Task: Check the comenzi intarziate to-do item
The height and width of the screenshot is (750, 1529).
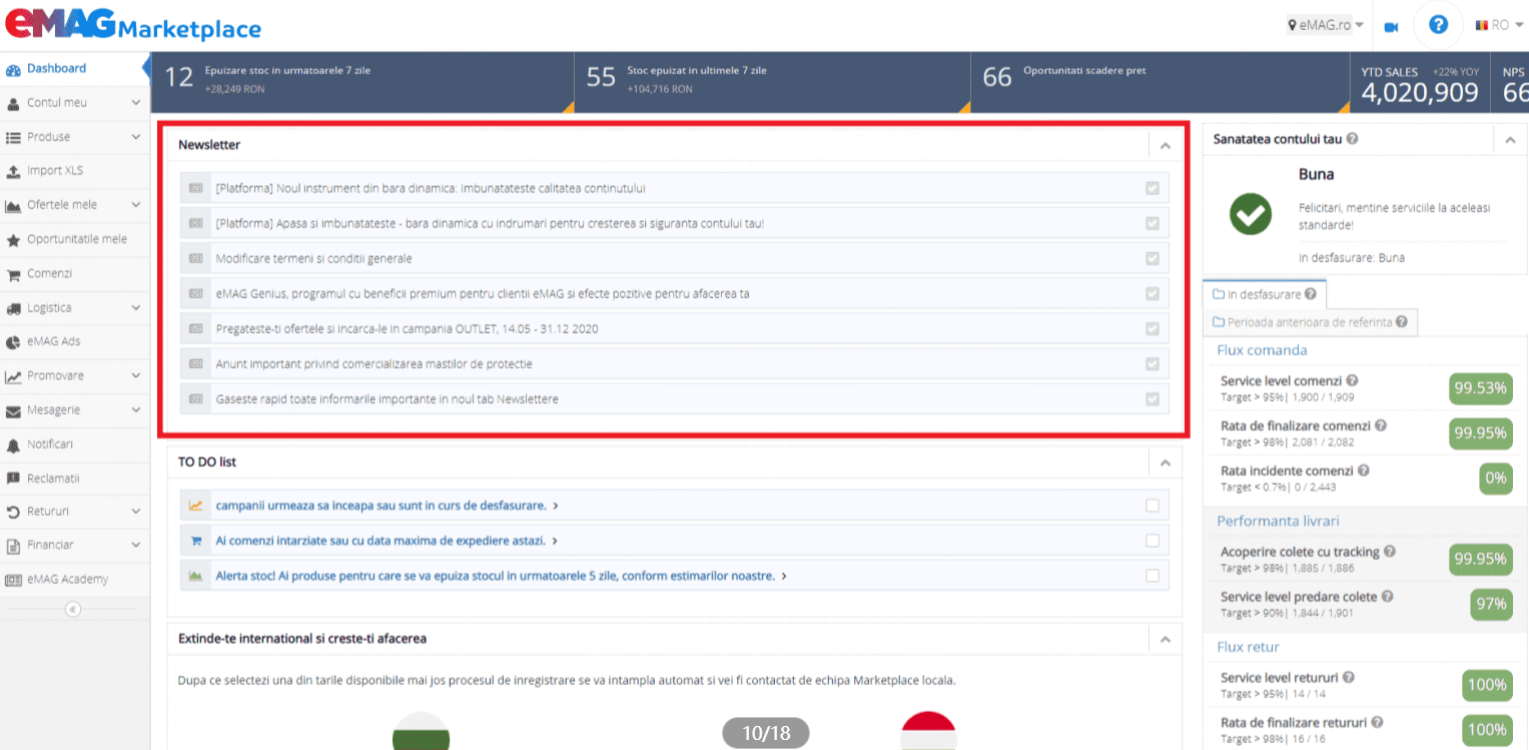Action: [1152, 541]
